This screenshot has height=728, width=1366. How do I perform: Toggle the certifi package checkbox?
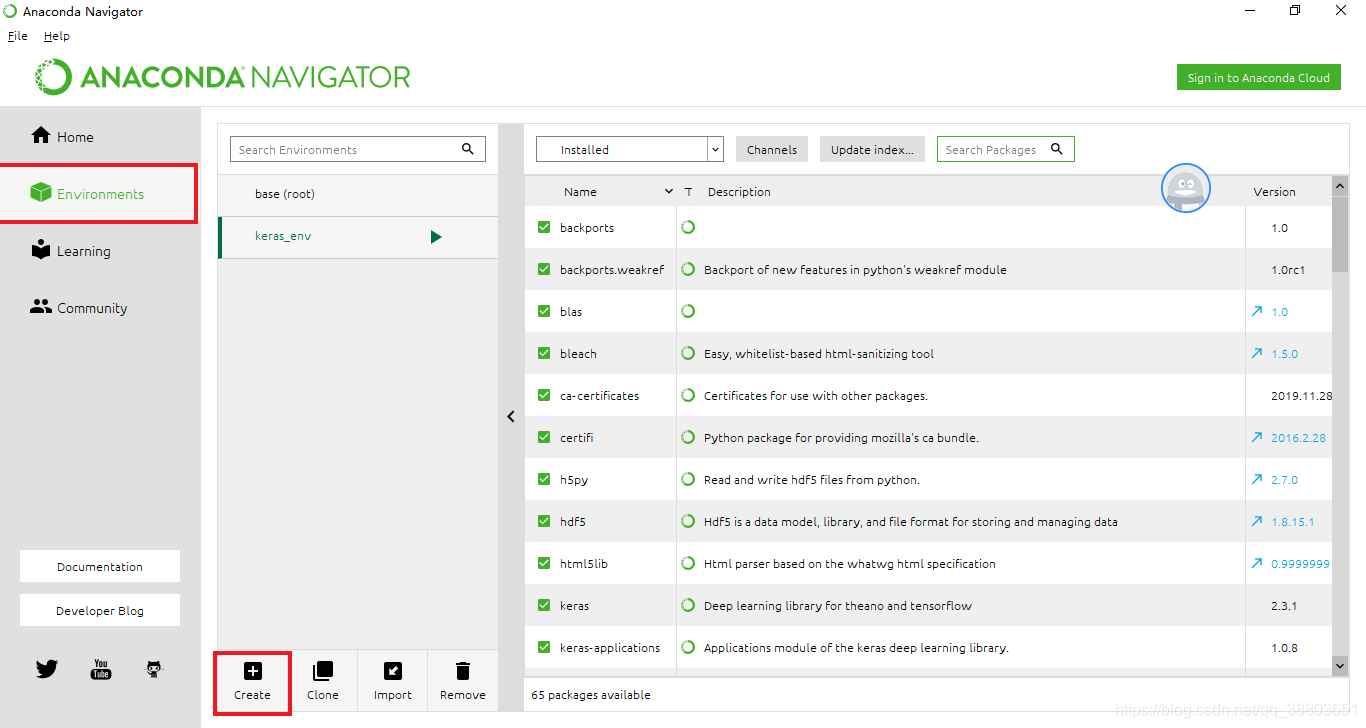[x=544, y=437]
